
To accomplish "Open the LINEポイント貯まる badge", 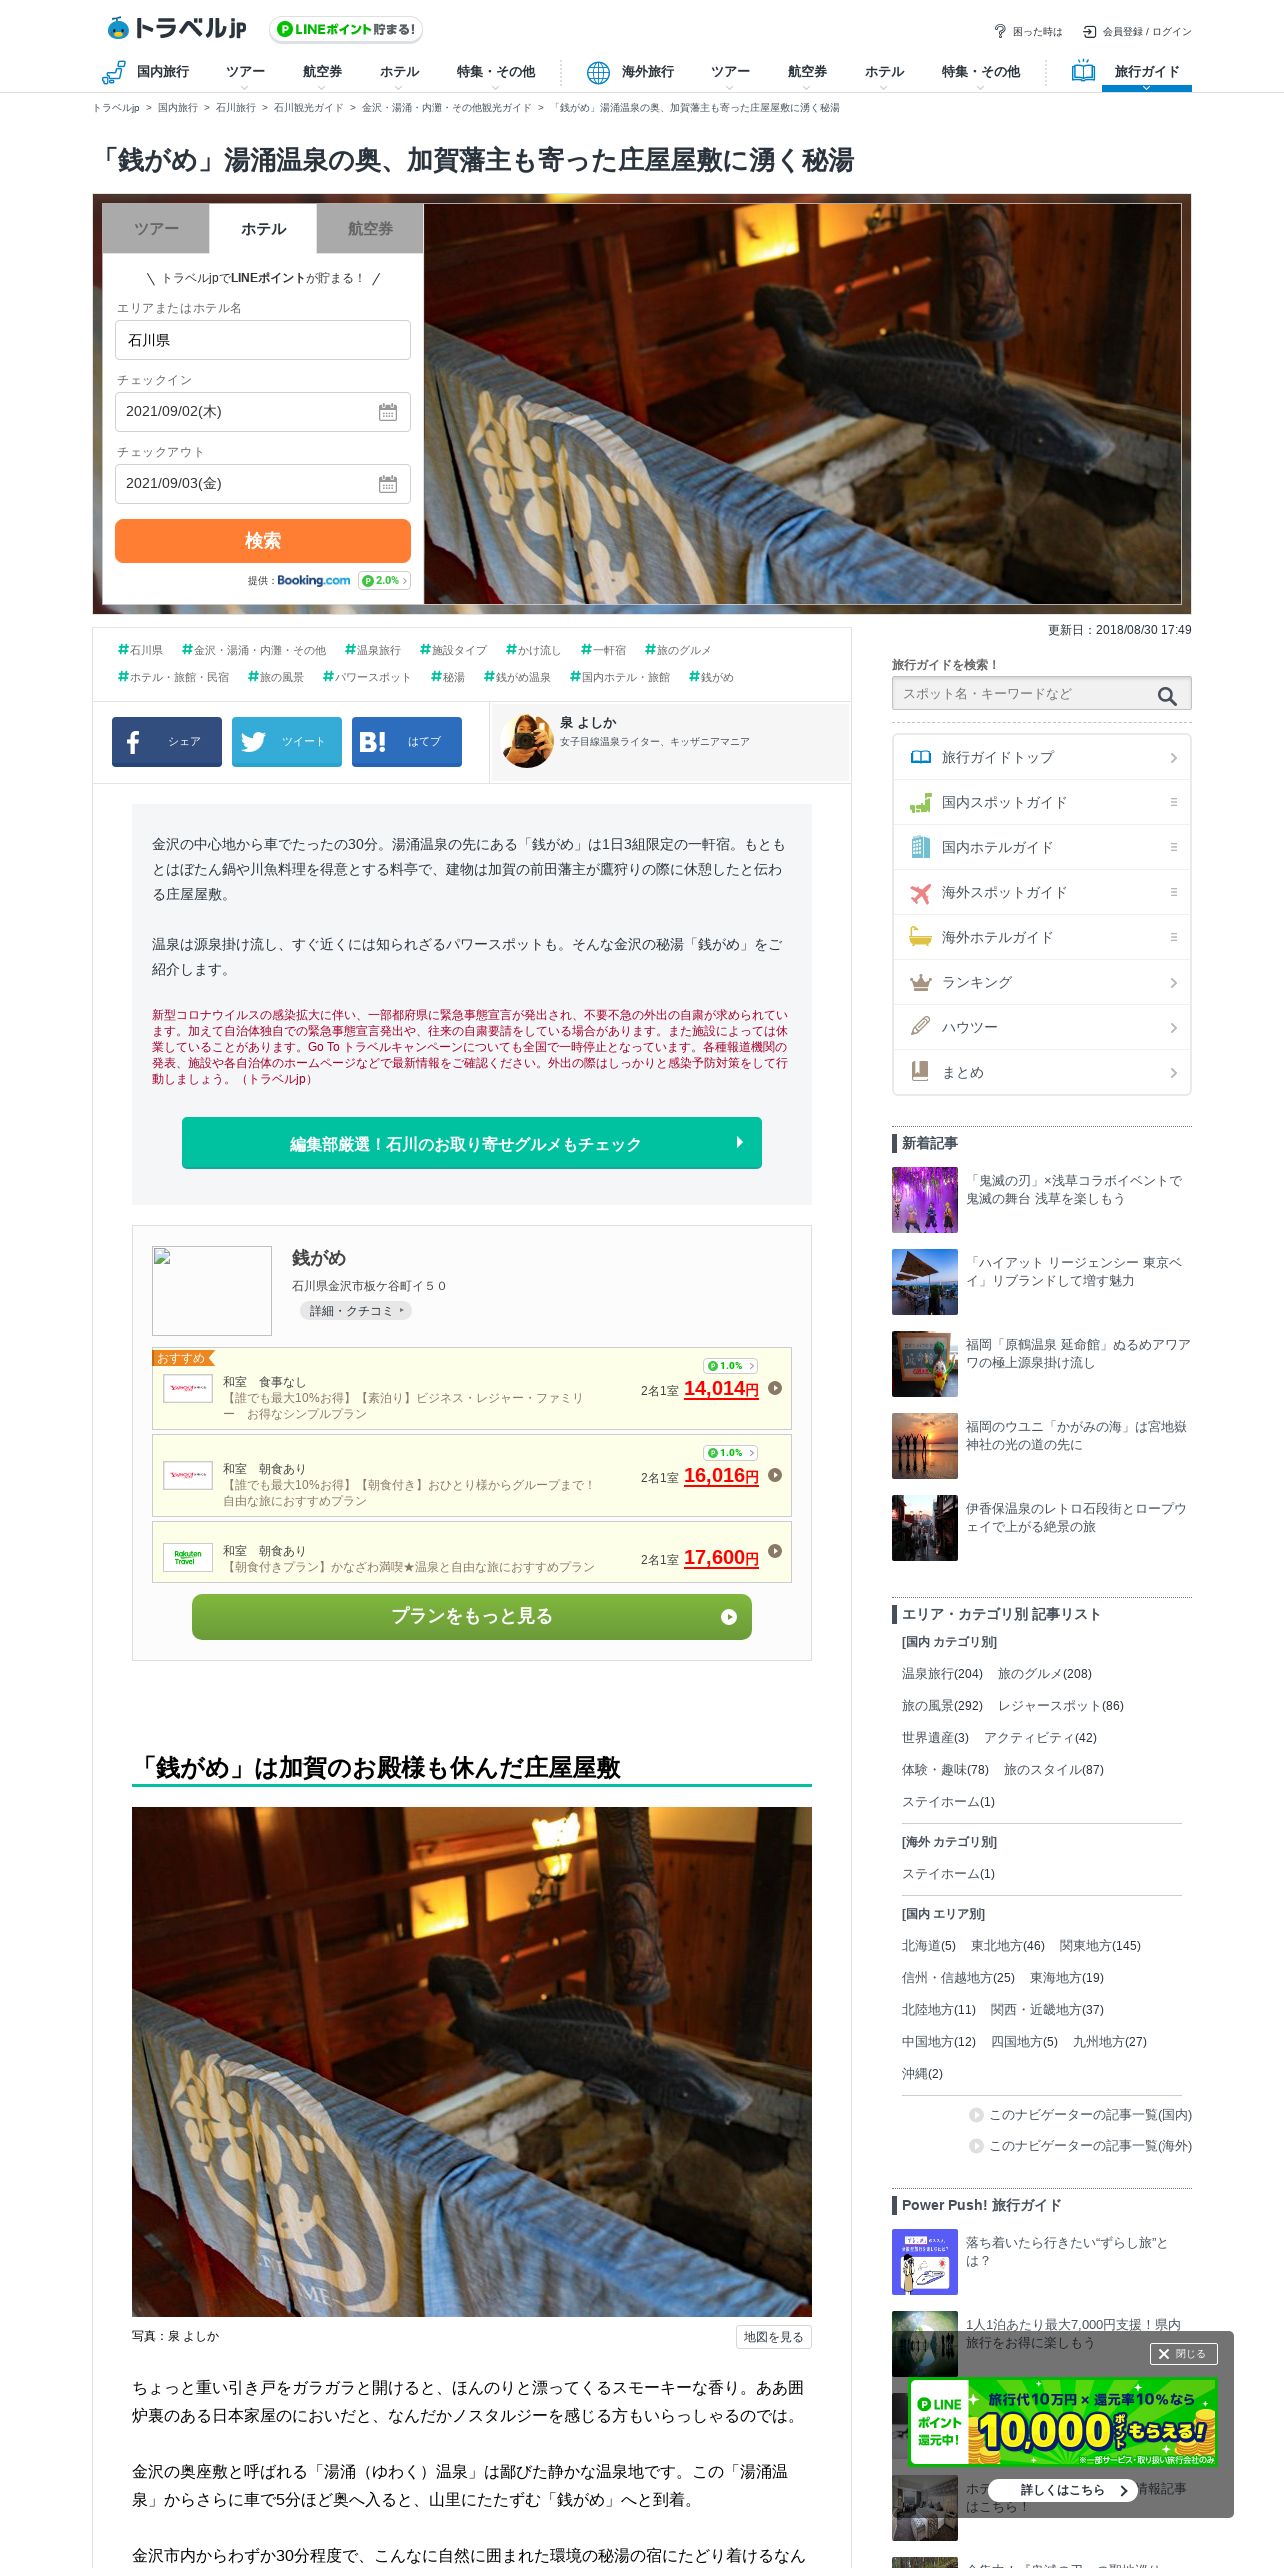I will [x=346, y=30].
